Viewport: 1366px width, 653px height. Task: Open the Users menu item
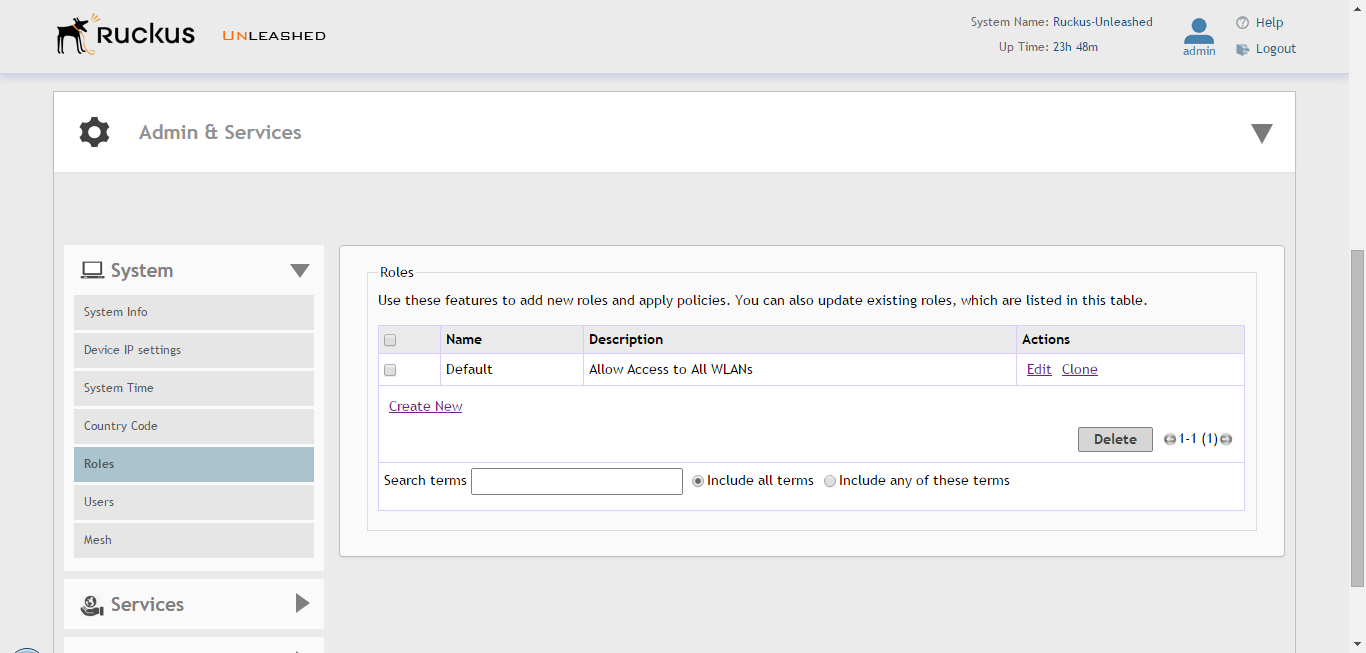(193, 502)
